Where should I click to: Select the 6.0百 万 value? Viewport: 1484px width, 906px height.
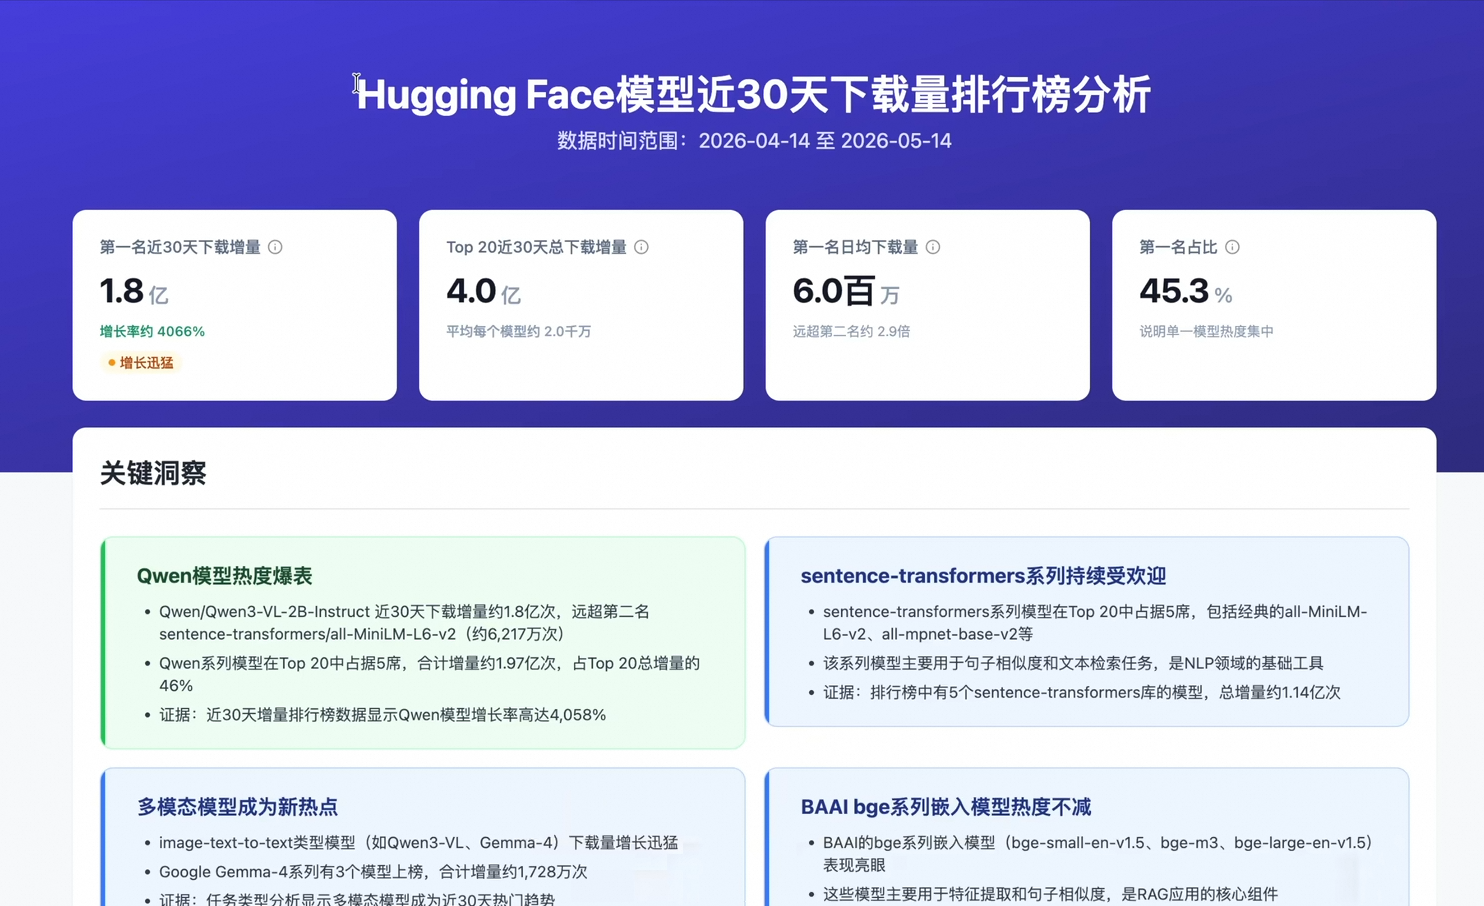click(846, 292)
